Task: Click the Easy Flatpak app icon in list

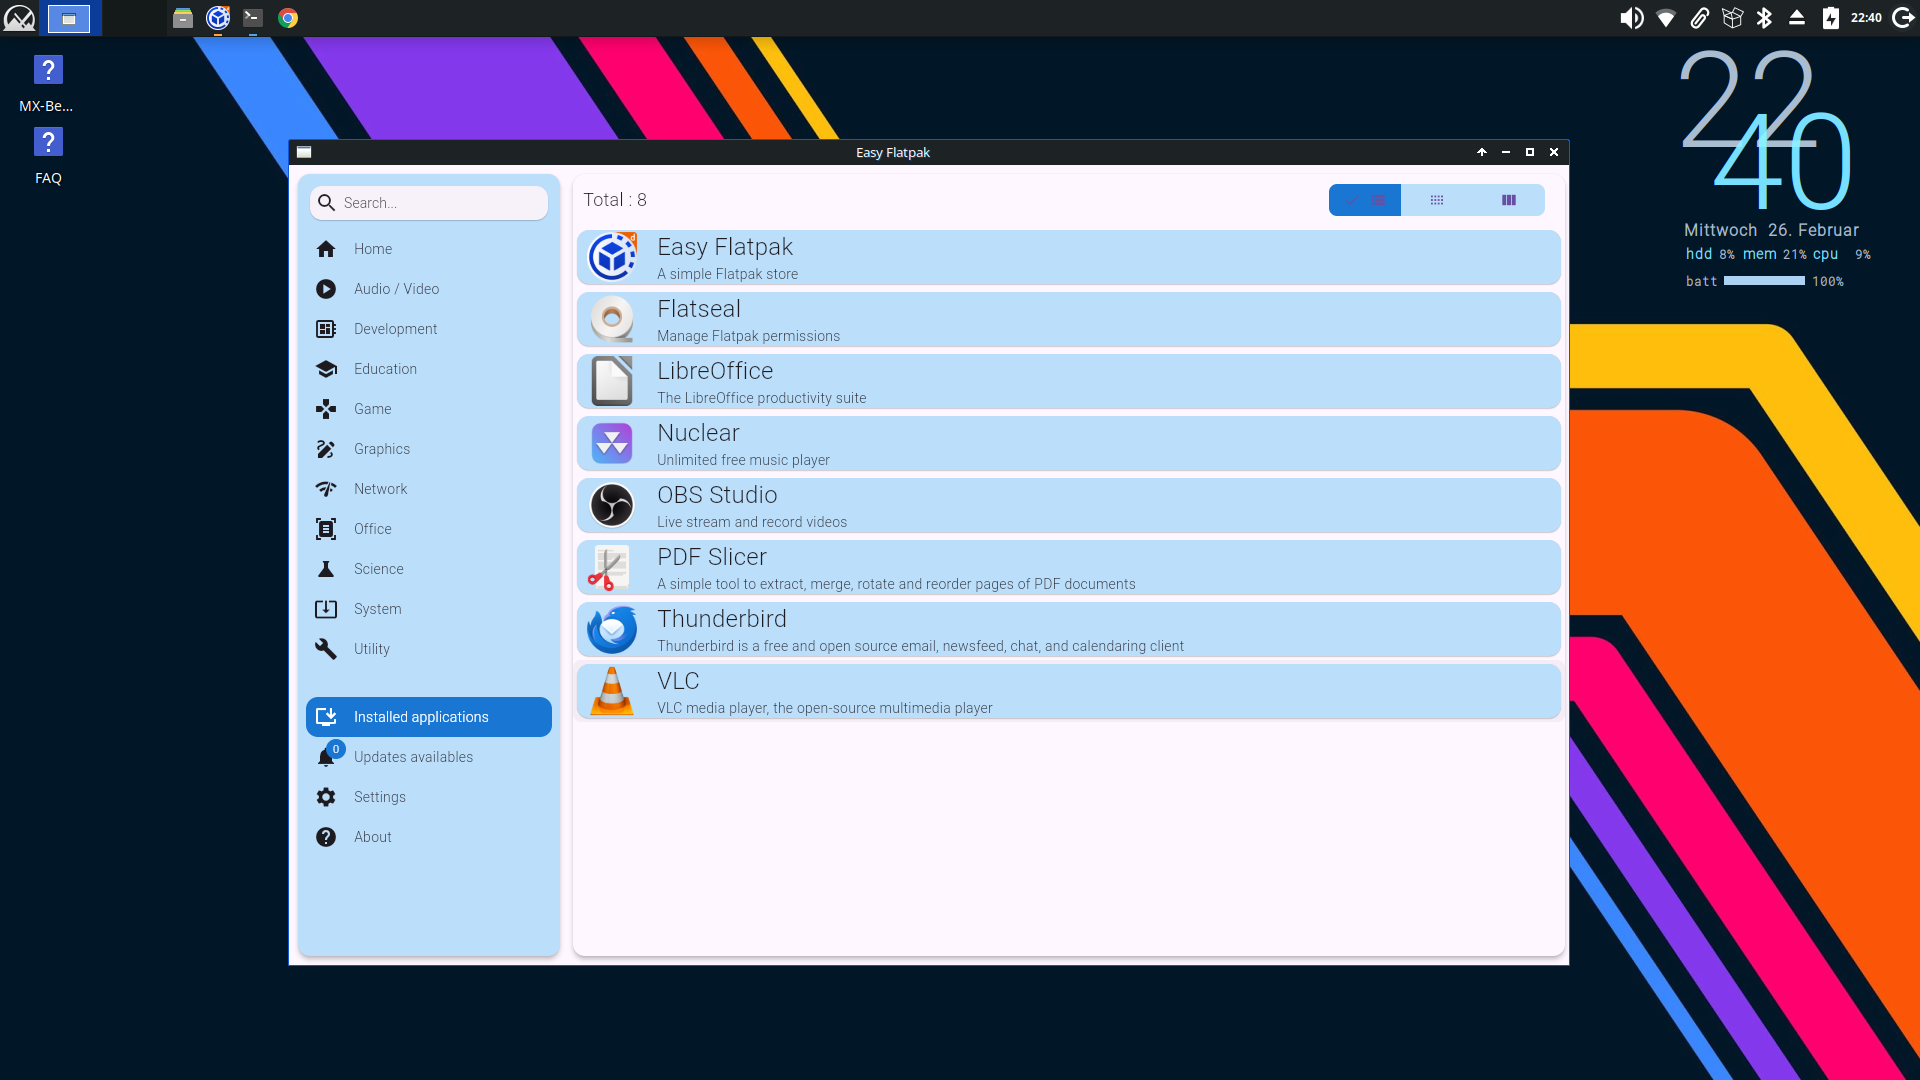Action: pos(612,257)
